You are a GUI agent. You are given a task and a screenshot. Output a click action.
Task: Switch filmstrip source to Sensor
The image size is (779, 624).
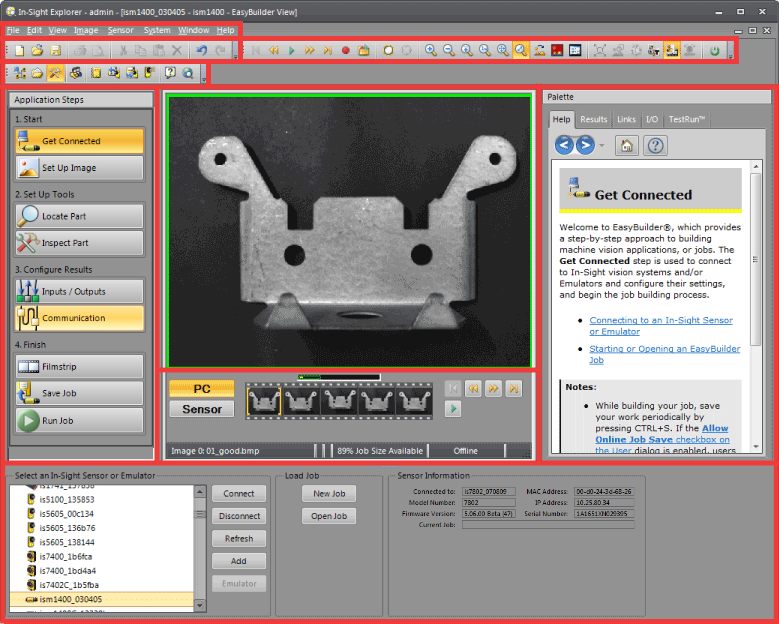(x=201, y=408)
